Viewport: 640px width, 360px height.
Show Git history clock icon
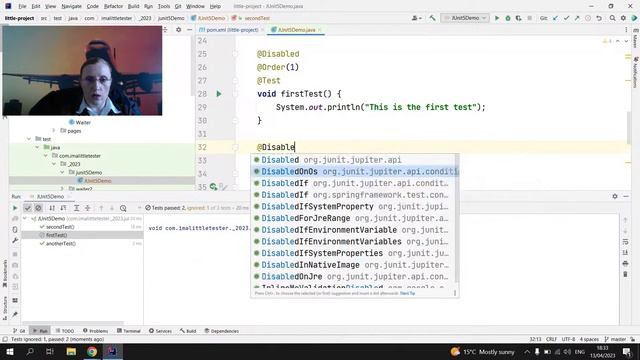tap(588, 18)
